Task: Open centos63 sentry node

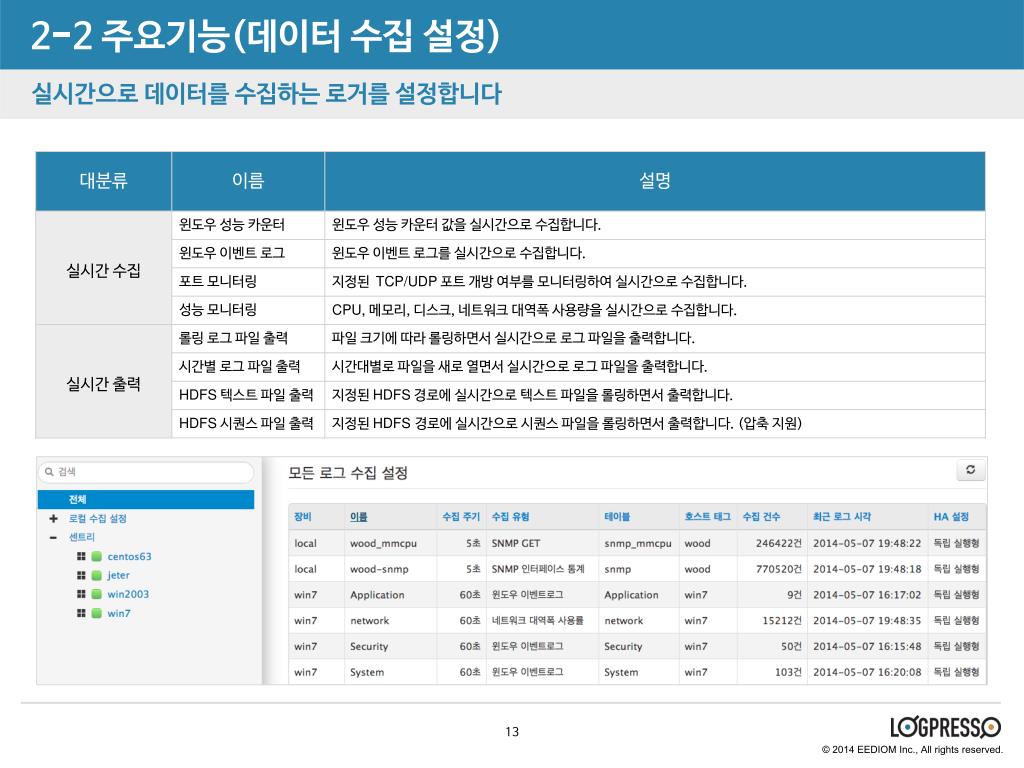Action: 129,556
